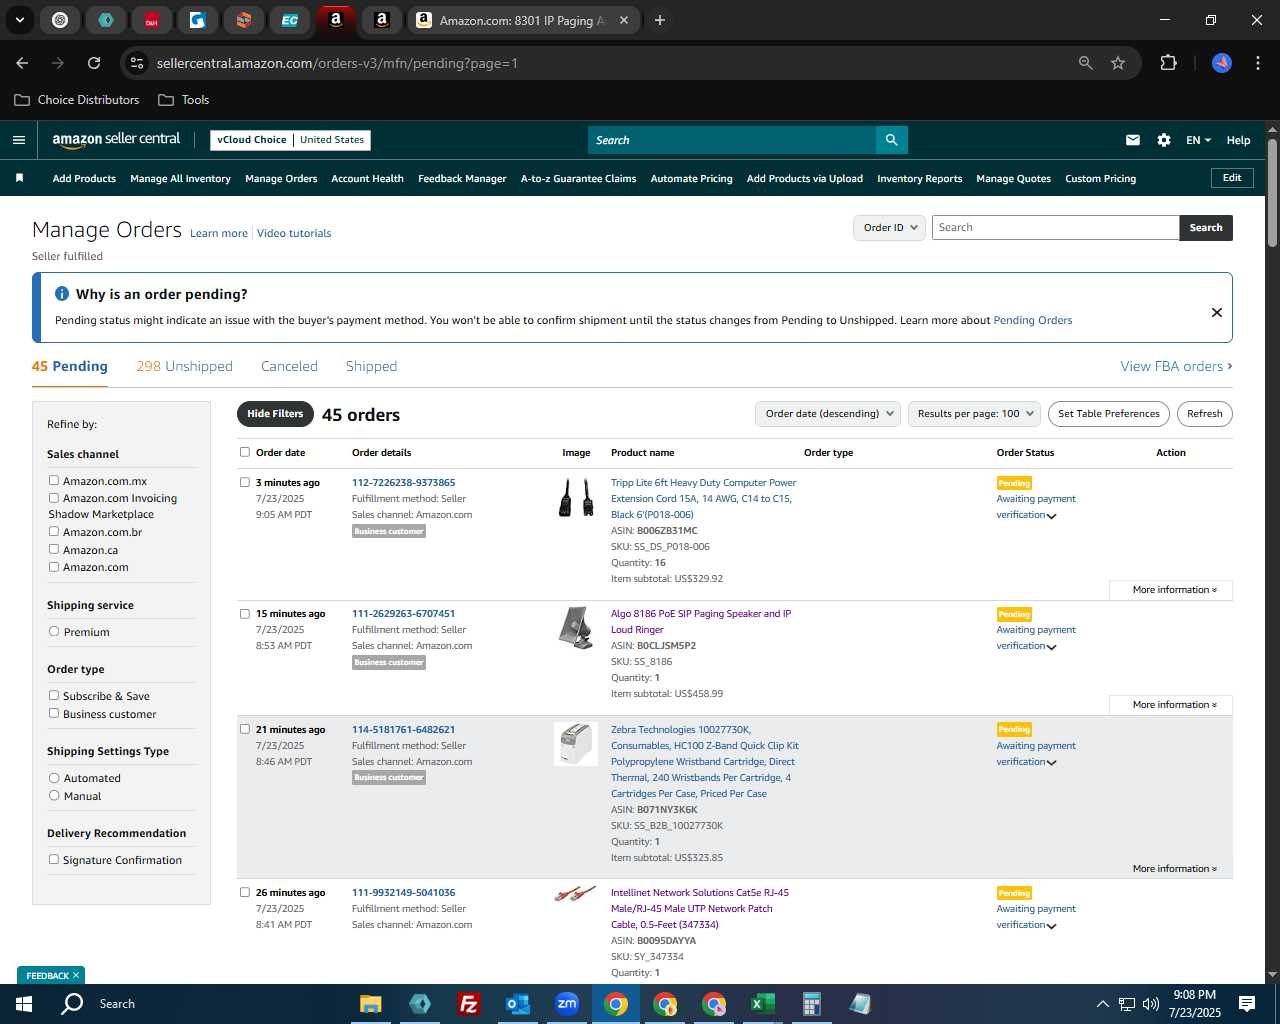Bookmark this page with the star icon
Viewport: 1280px width, 1024px height.
pos(1118,63)
